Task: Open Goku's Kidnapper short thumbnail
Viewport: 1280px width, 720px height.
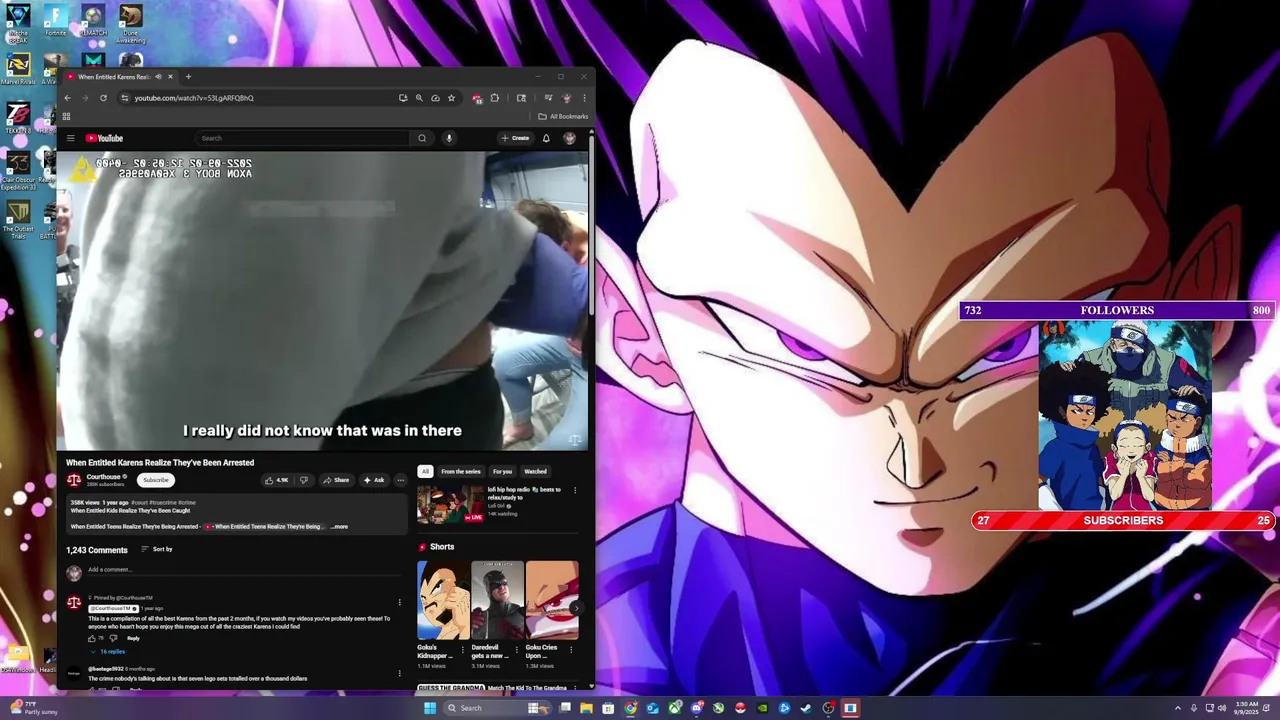Action: 443,600
